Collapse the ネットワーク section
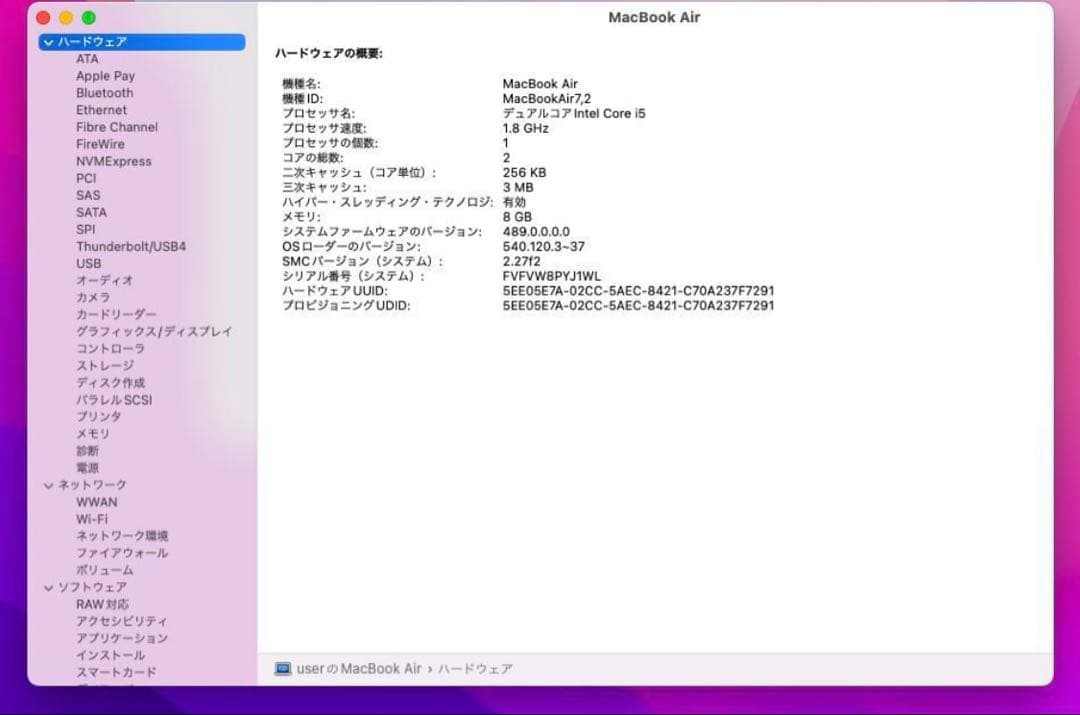1080x715 pixels. (47, 484)
